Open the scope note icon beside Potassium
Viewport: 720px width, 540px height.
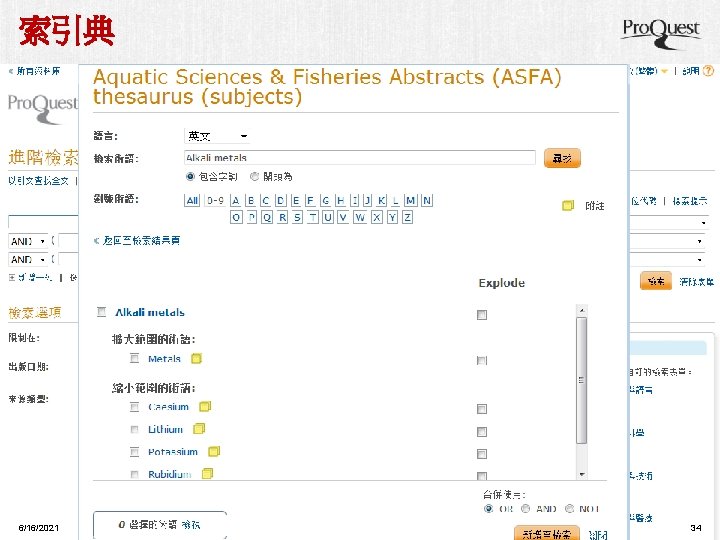point(214,451)
